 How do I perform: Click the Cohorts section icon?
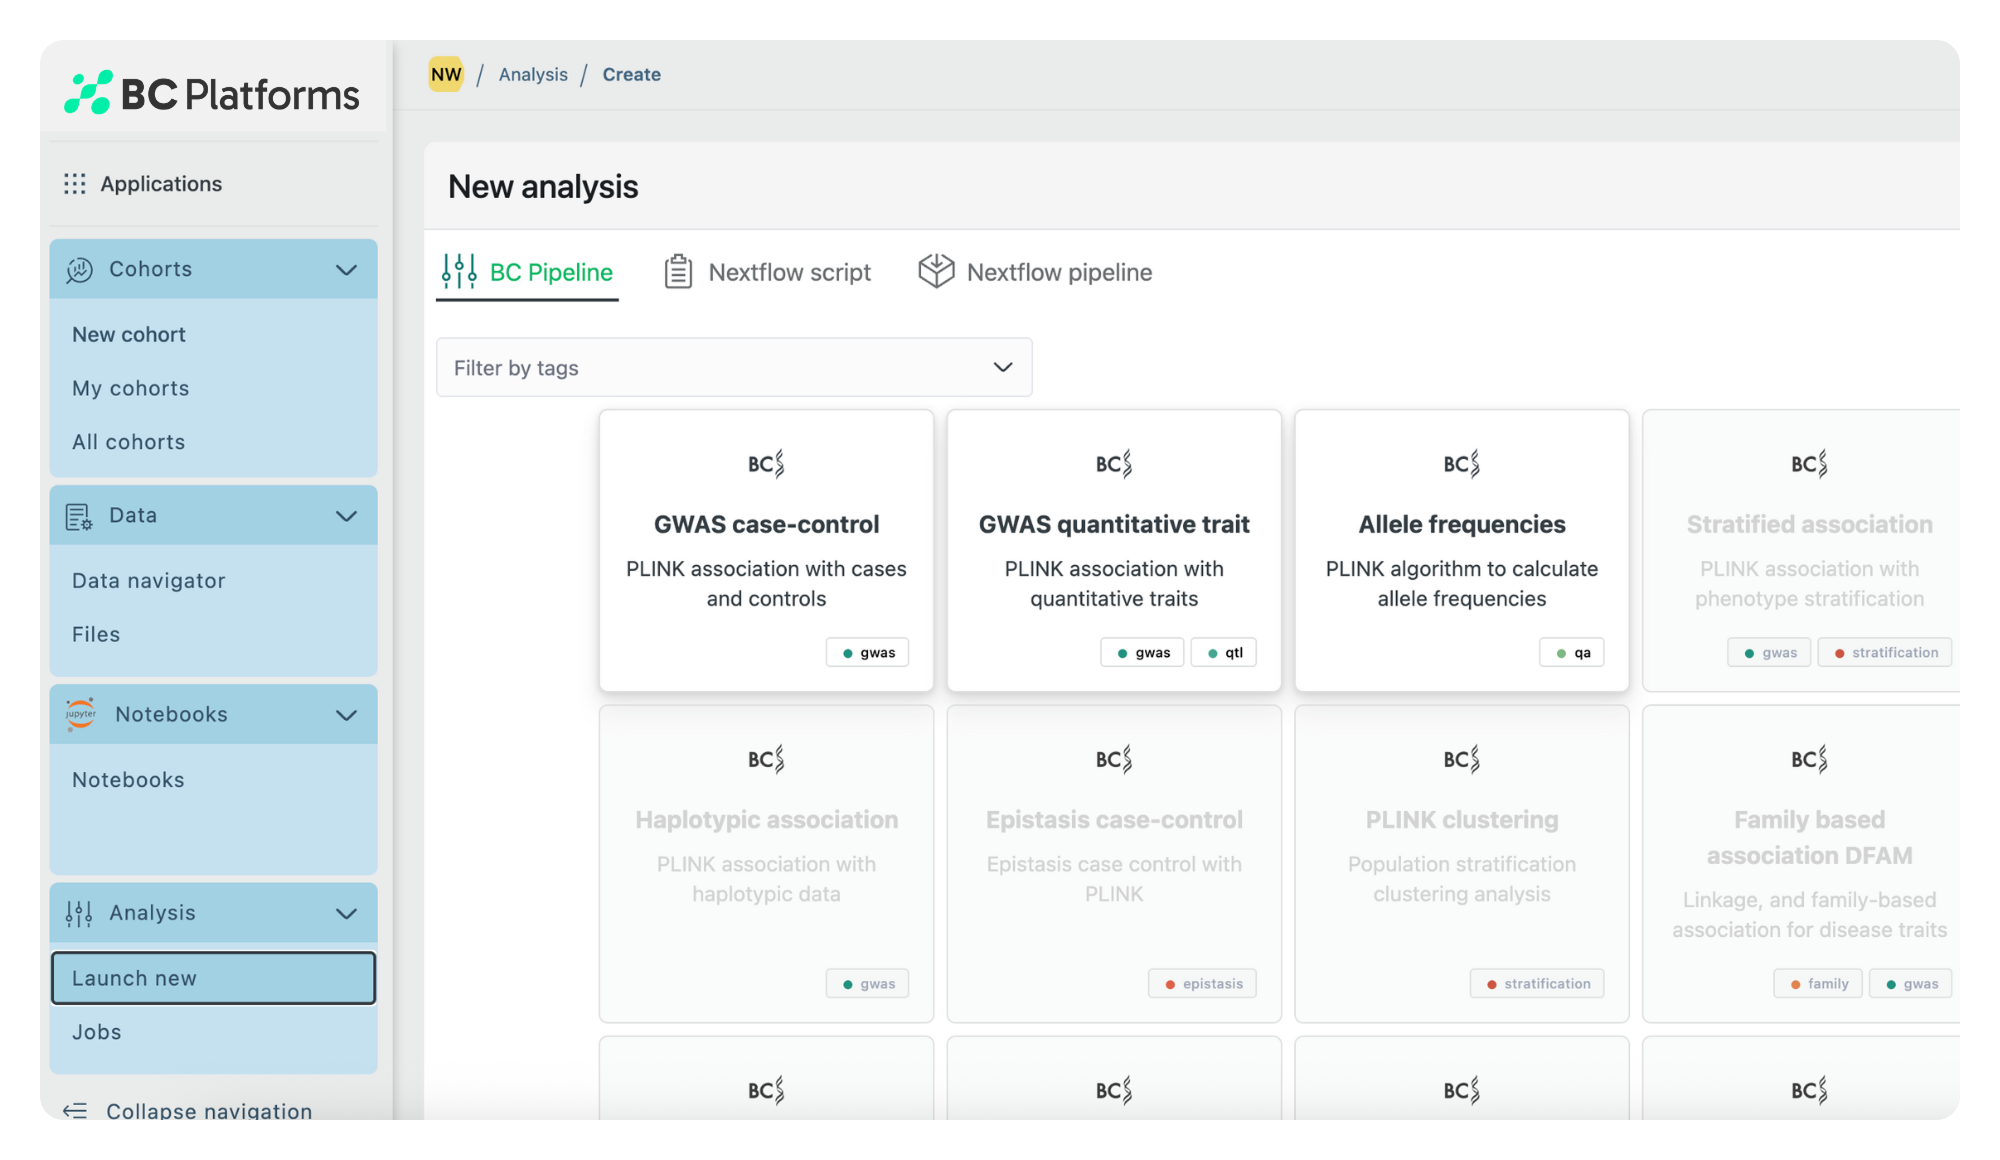[79, 270]
